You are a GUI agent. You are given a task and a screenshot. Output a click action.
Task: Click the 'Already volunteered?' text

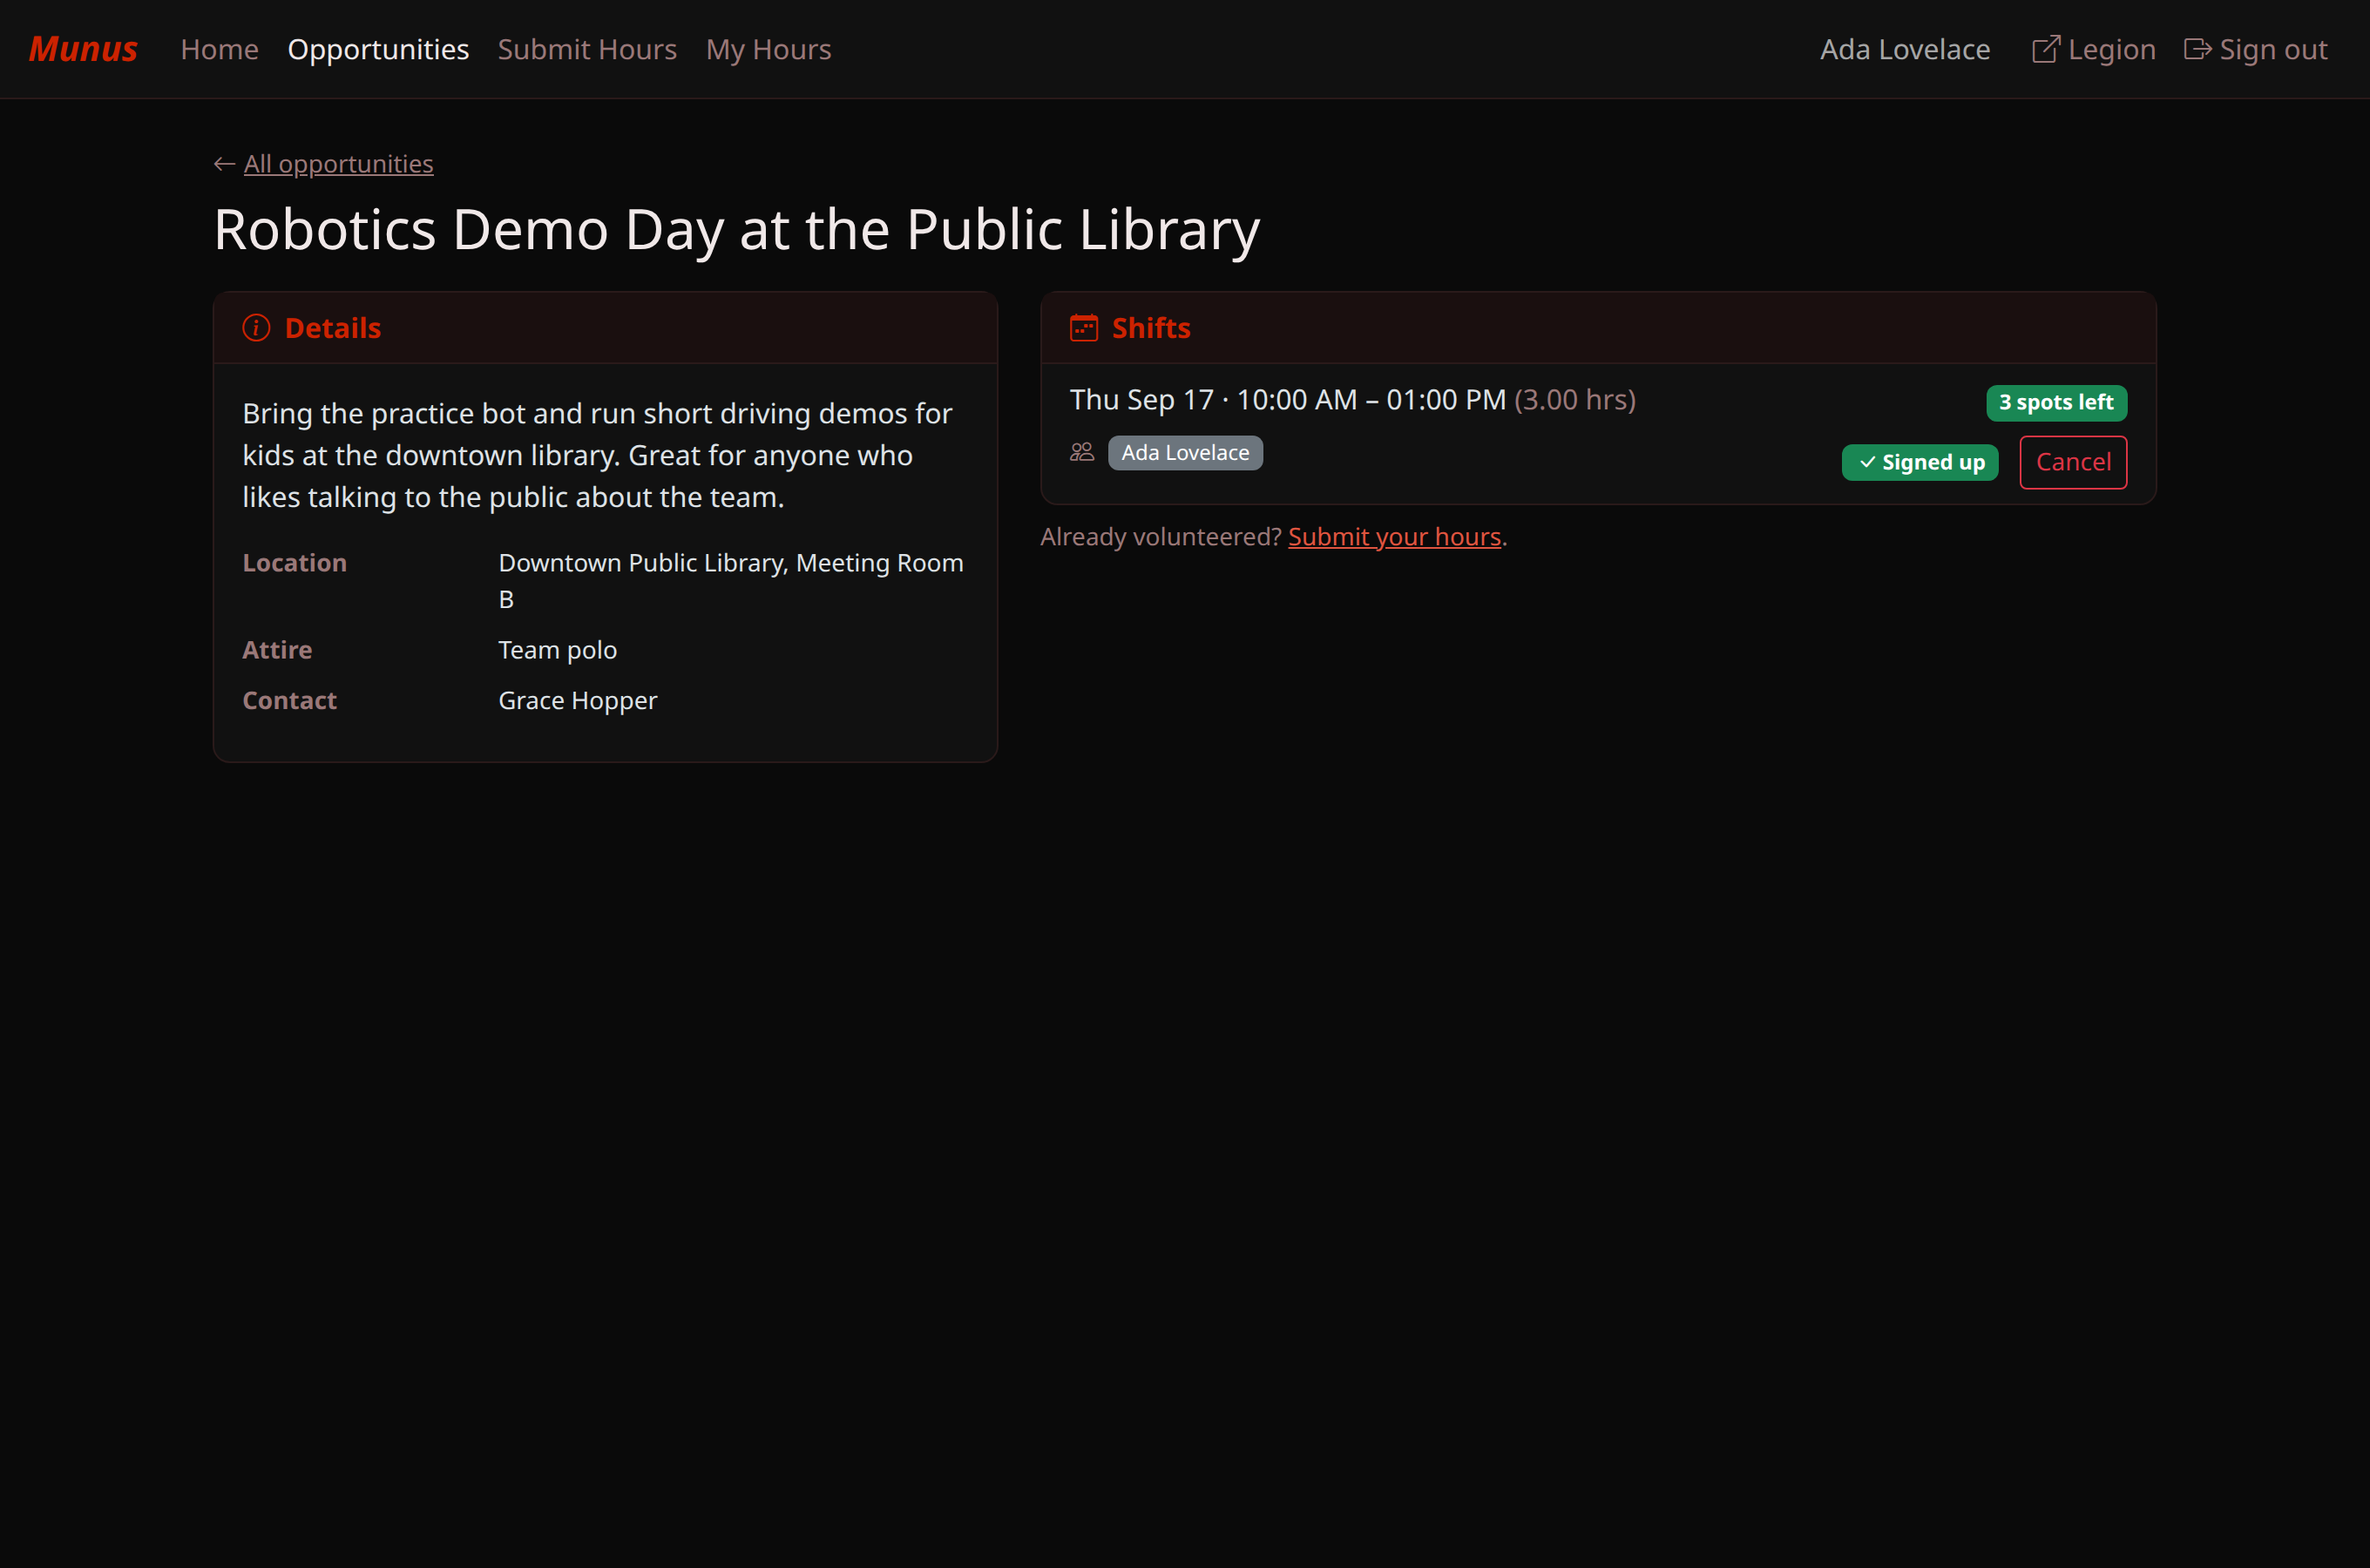1160,537
